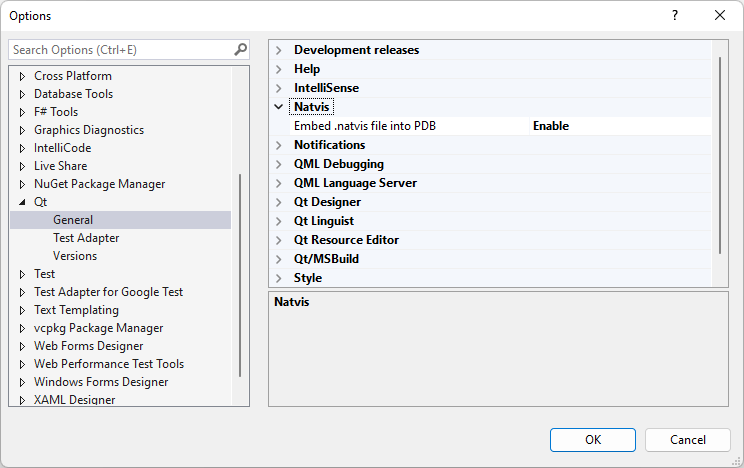The width and height of the screenshot is (744, 468).
Task: Open the Enable value dropdown
Action: (x=620, y=126)
